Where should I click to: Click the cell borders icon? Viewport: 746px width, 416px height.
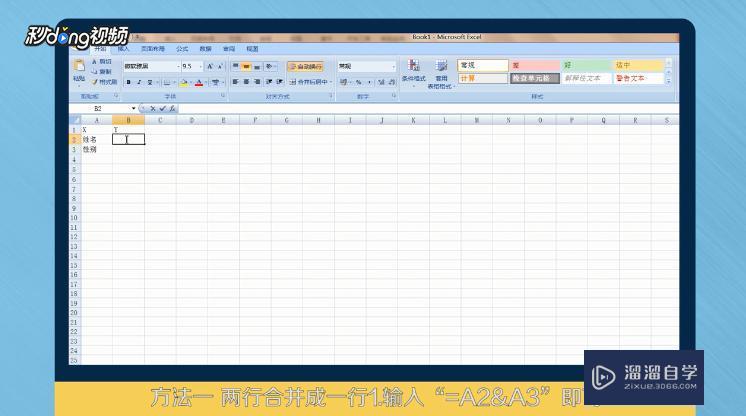[x=167, y=82]
